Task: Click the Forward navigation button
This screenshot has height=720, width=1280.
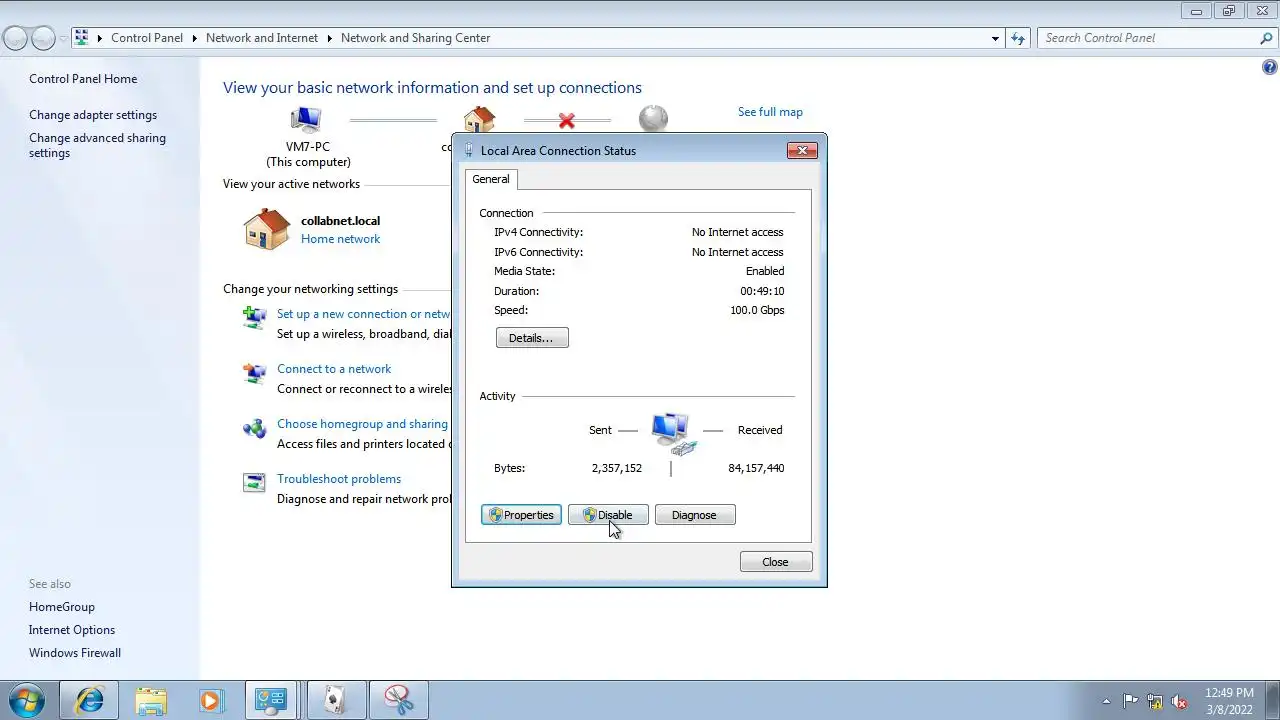Action: coord(43,38)
